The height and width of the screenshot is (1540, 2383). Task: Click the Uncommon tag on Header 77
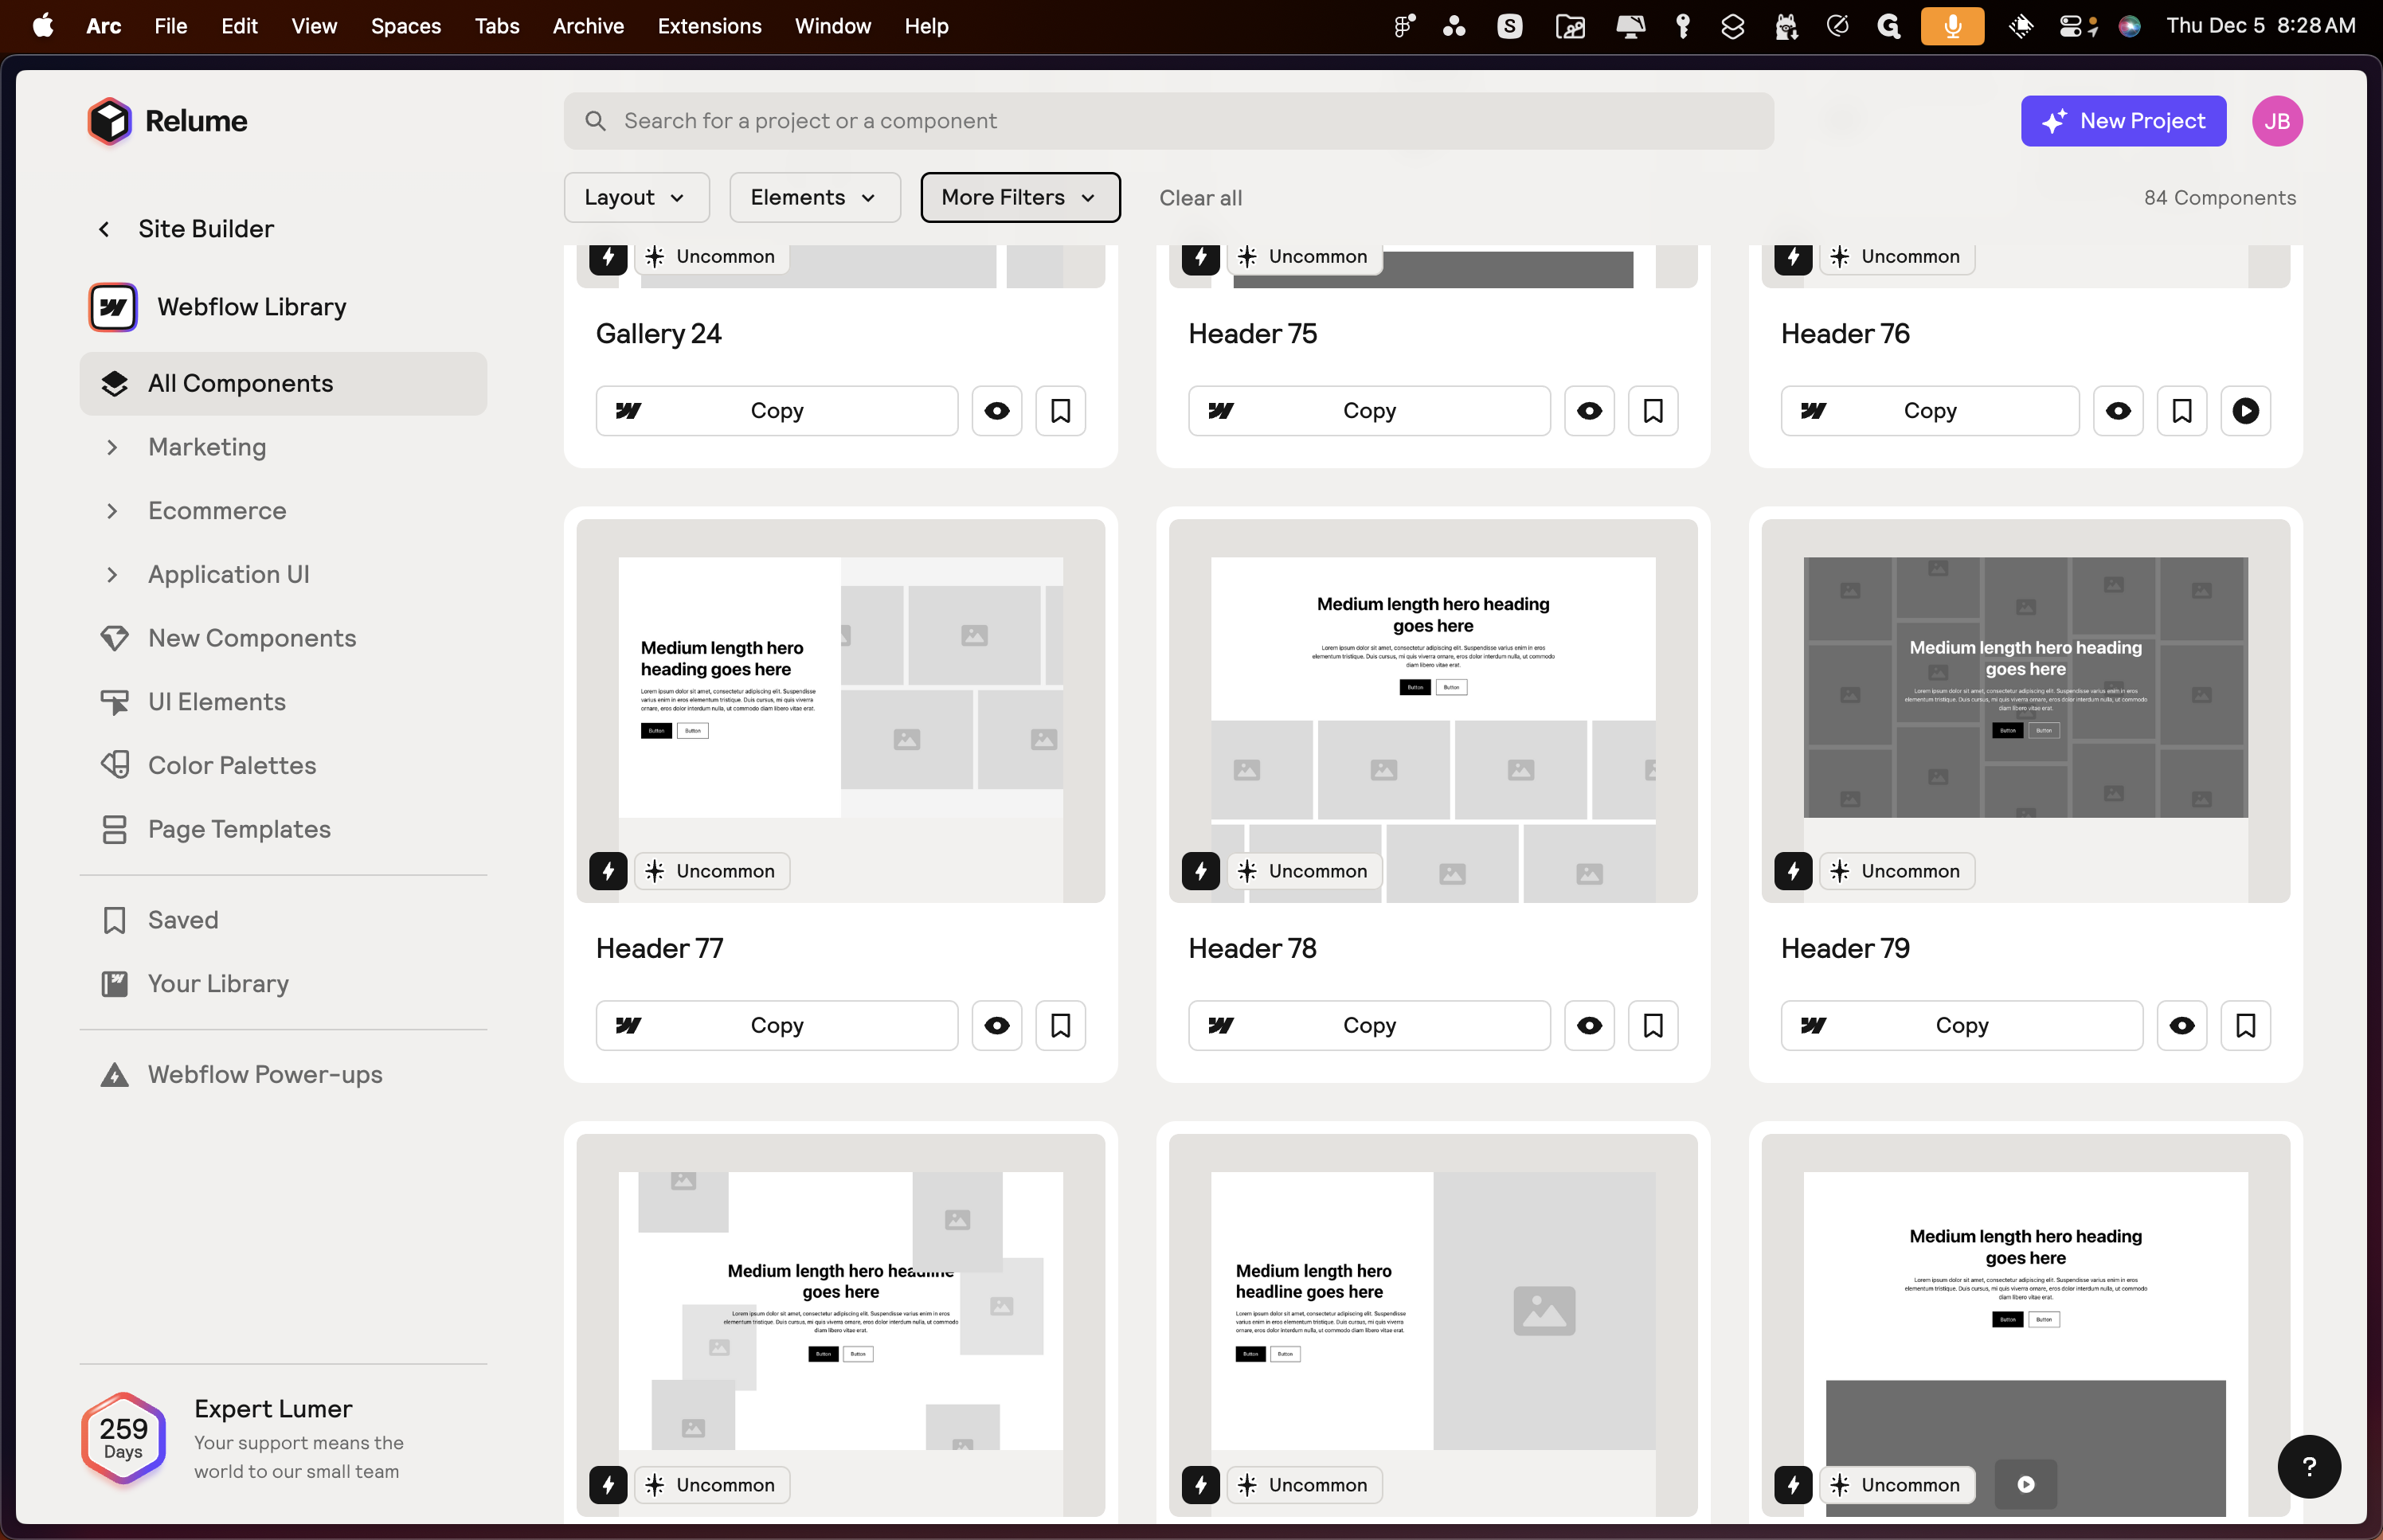pyautogui.click(x=712, y=871)
